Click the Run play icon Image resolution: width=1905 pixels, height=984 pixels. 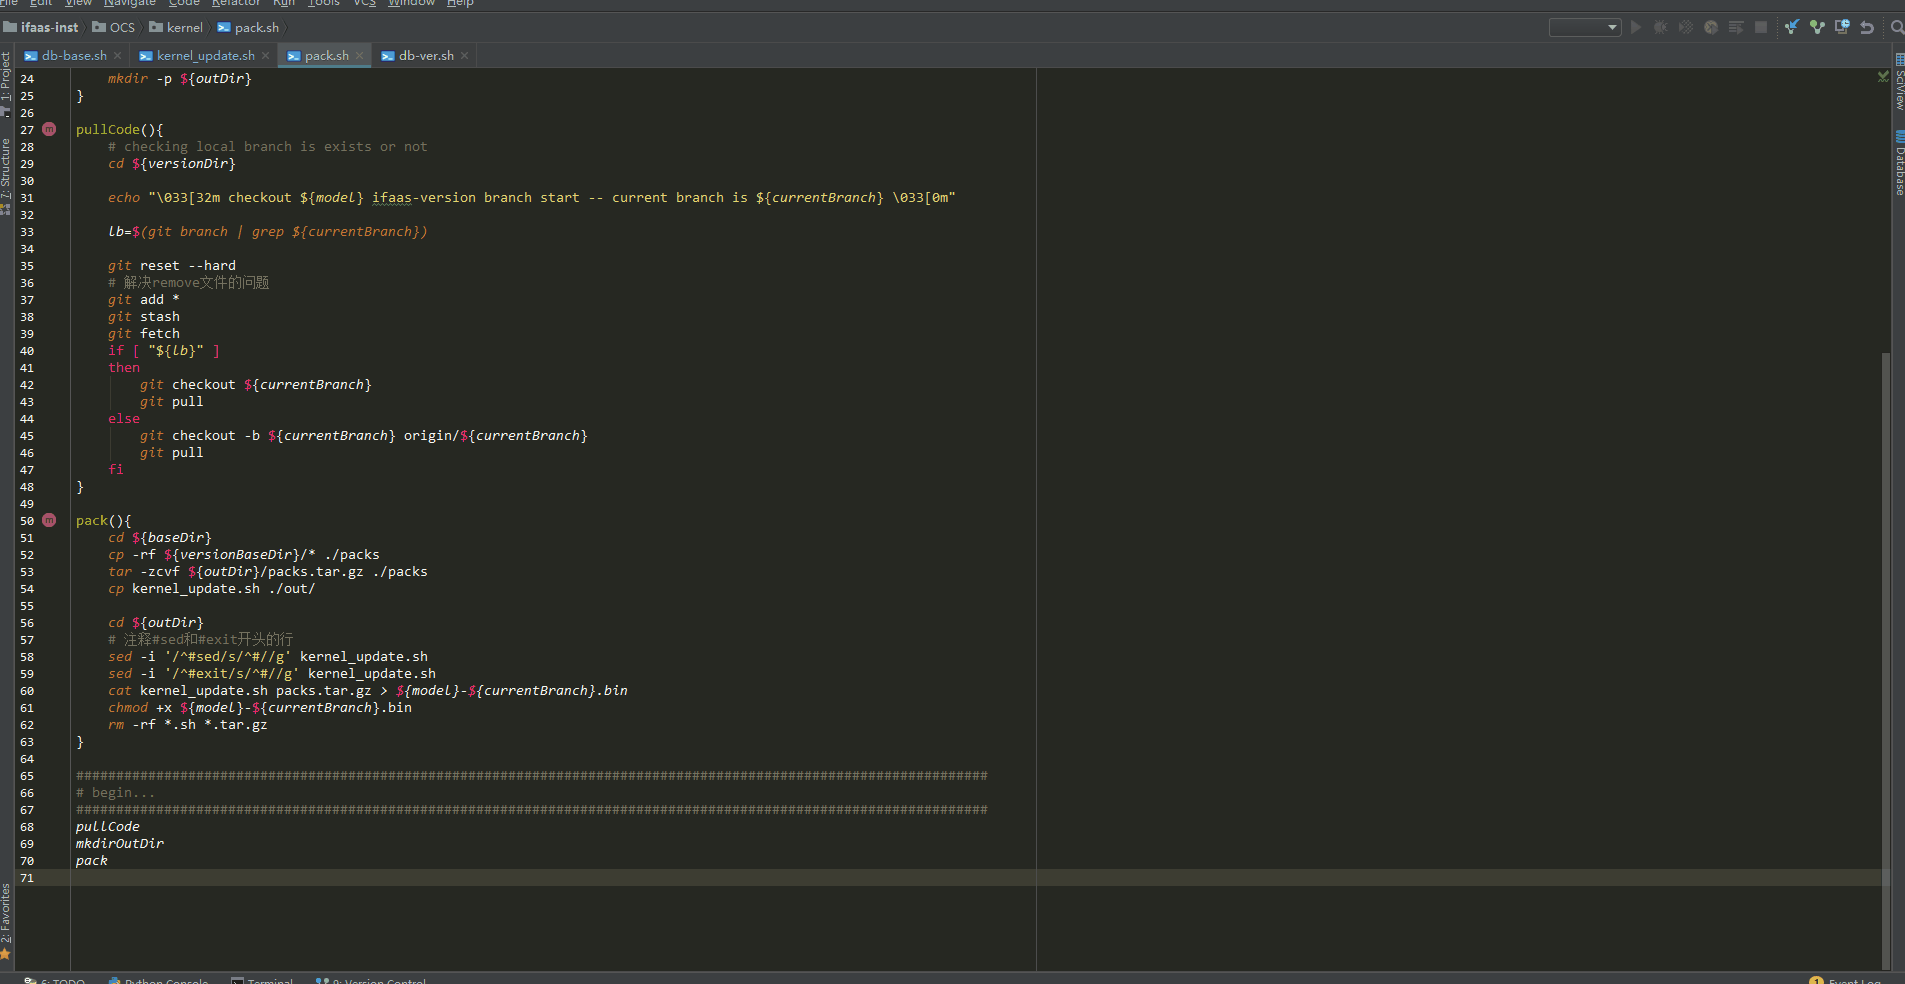tap(1636, 27)
